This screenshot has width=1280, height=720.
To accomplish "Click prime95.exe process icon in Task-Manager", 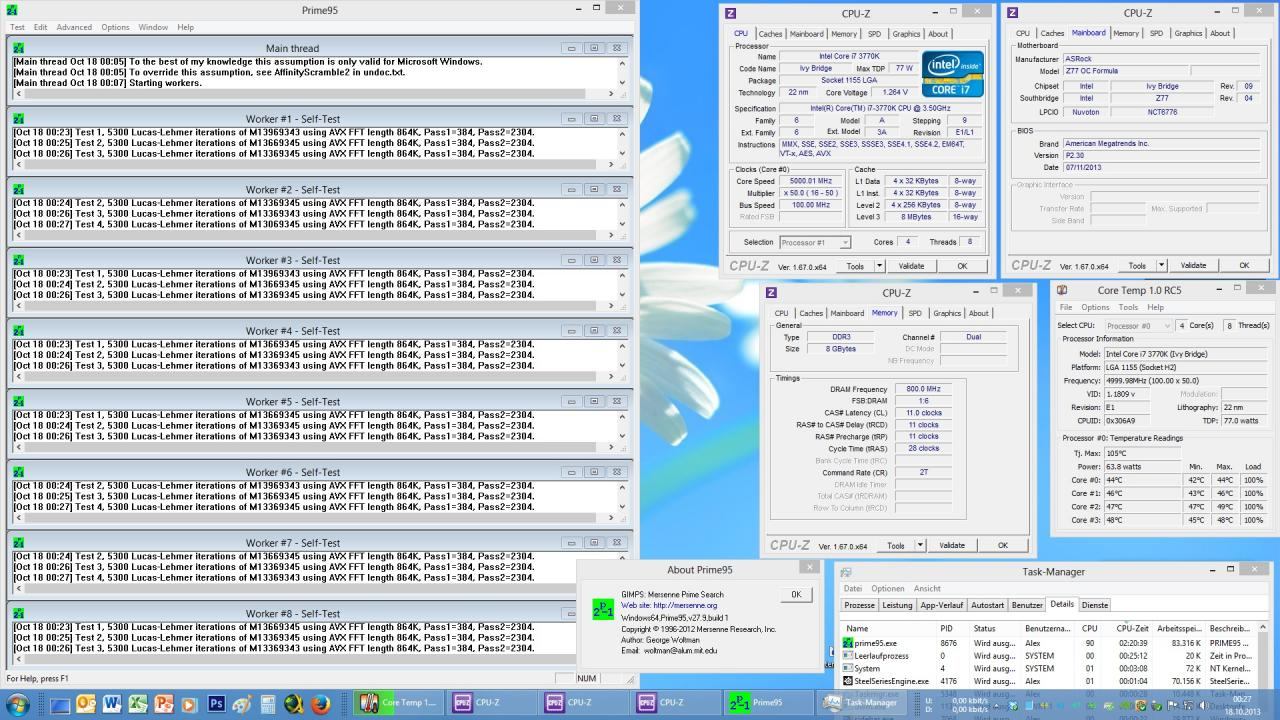I will click(x=848, y=643).
